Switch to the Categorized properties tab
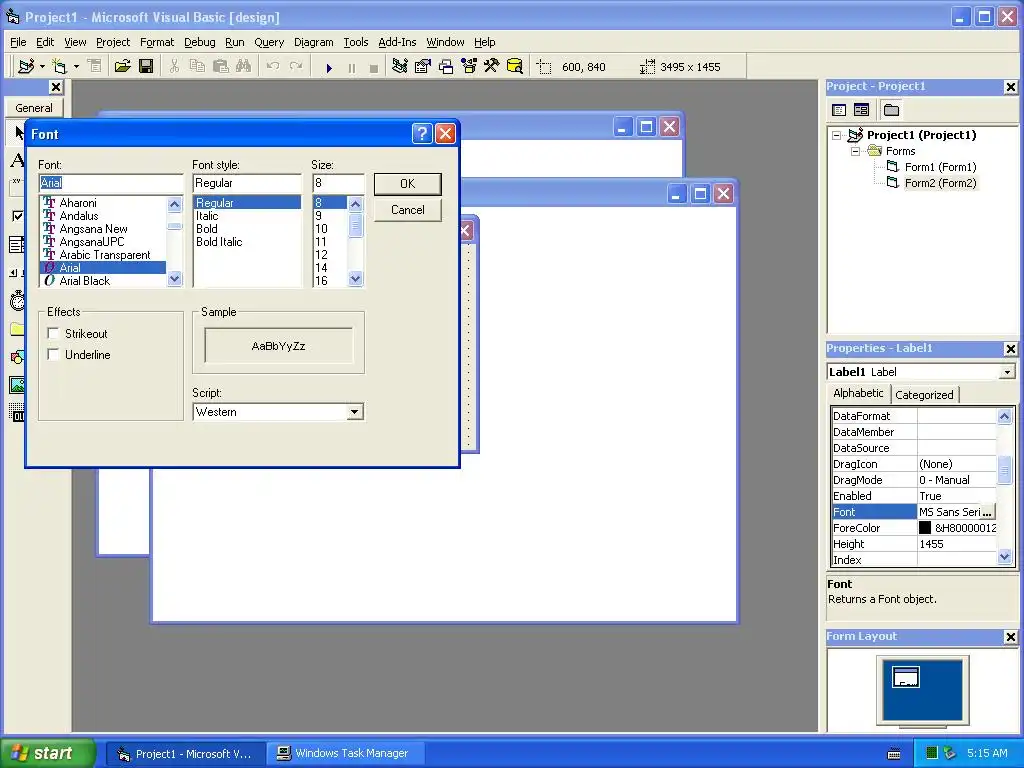The width and height of the screenshot is (1024, 768). [924, 394]
